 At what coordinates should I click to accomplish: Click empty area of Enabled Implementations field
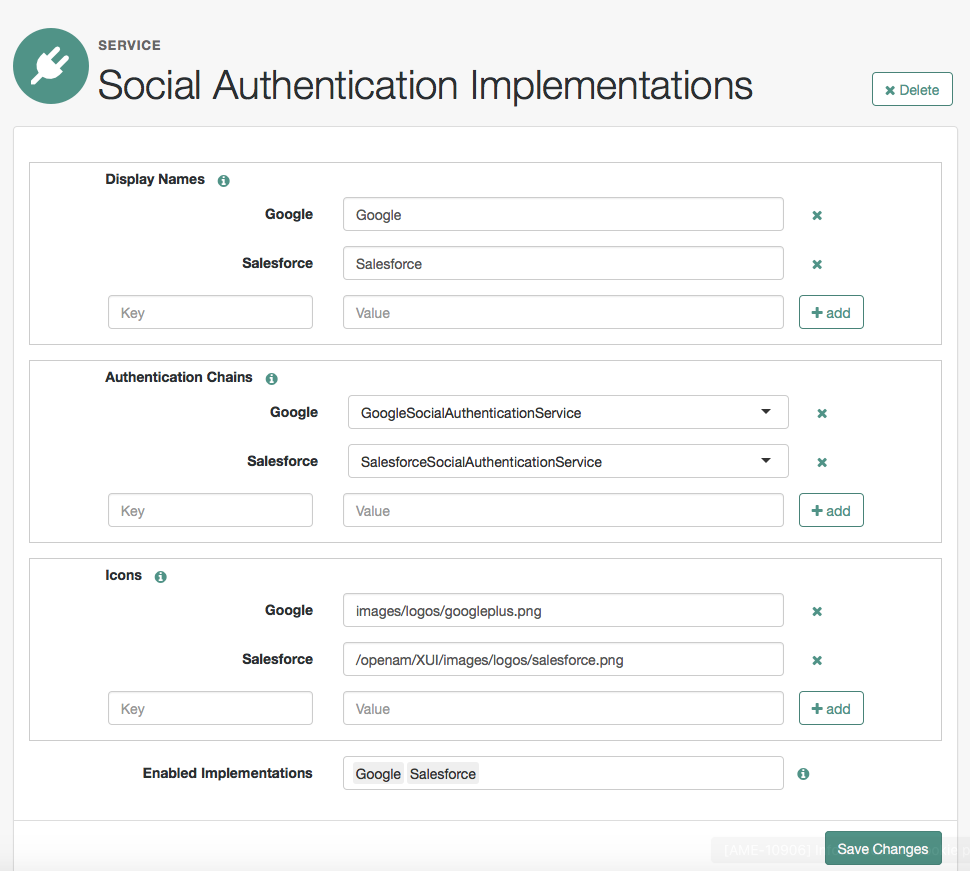[631, 773]
